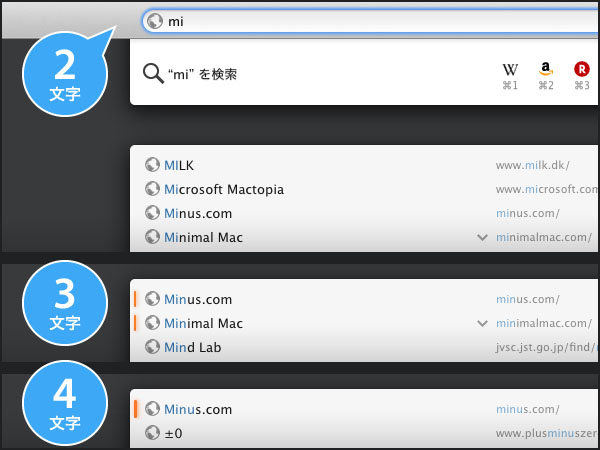Click the blue 3文字 badge
The width and height of the screenshot is (600, 450).
click(65, 304)
